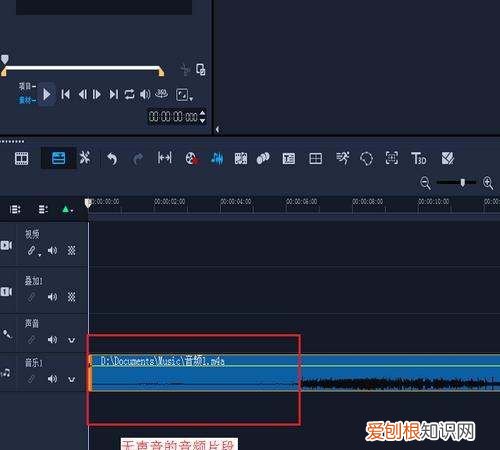Toggle ripple editing on the voice track
This screenshot has height=450, width=500.
[31, 340]
